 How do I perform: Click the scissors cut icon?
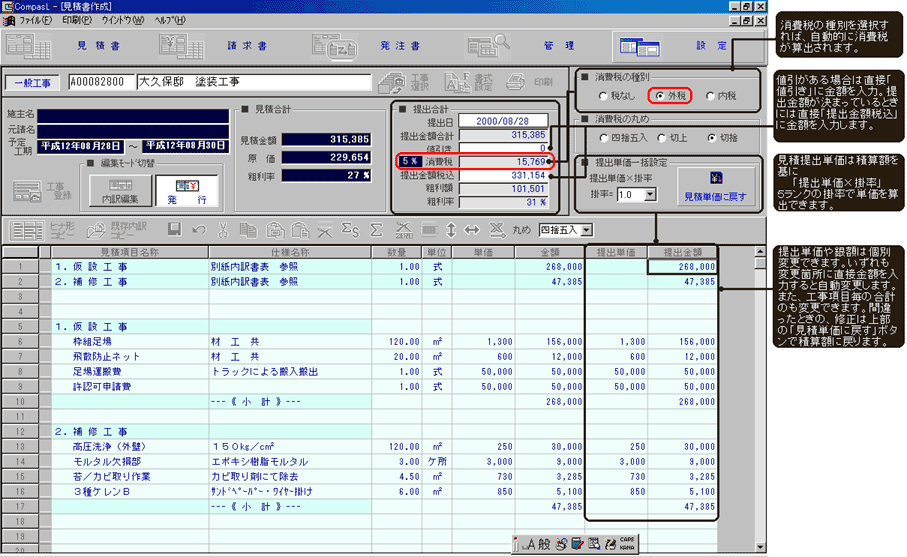pyautogui.click(x=223, y=230)
